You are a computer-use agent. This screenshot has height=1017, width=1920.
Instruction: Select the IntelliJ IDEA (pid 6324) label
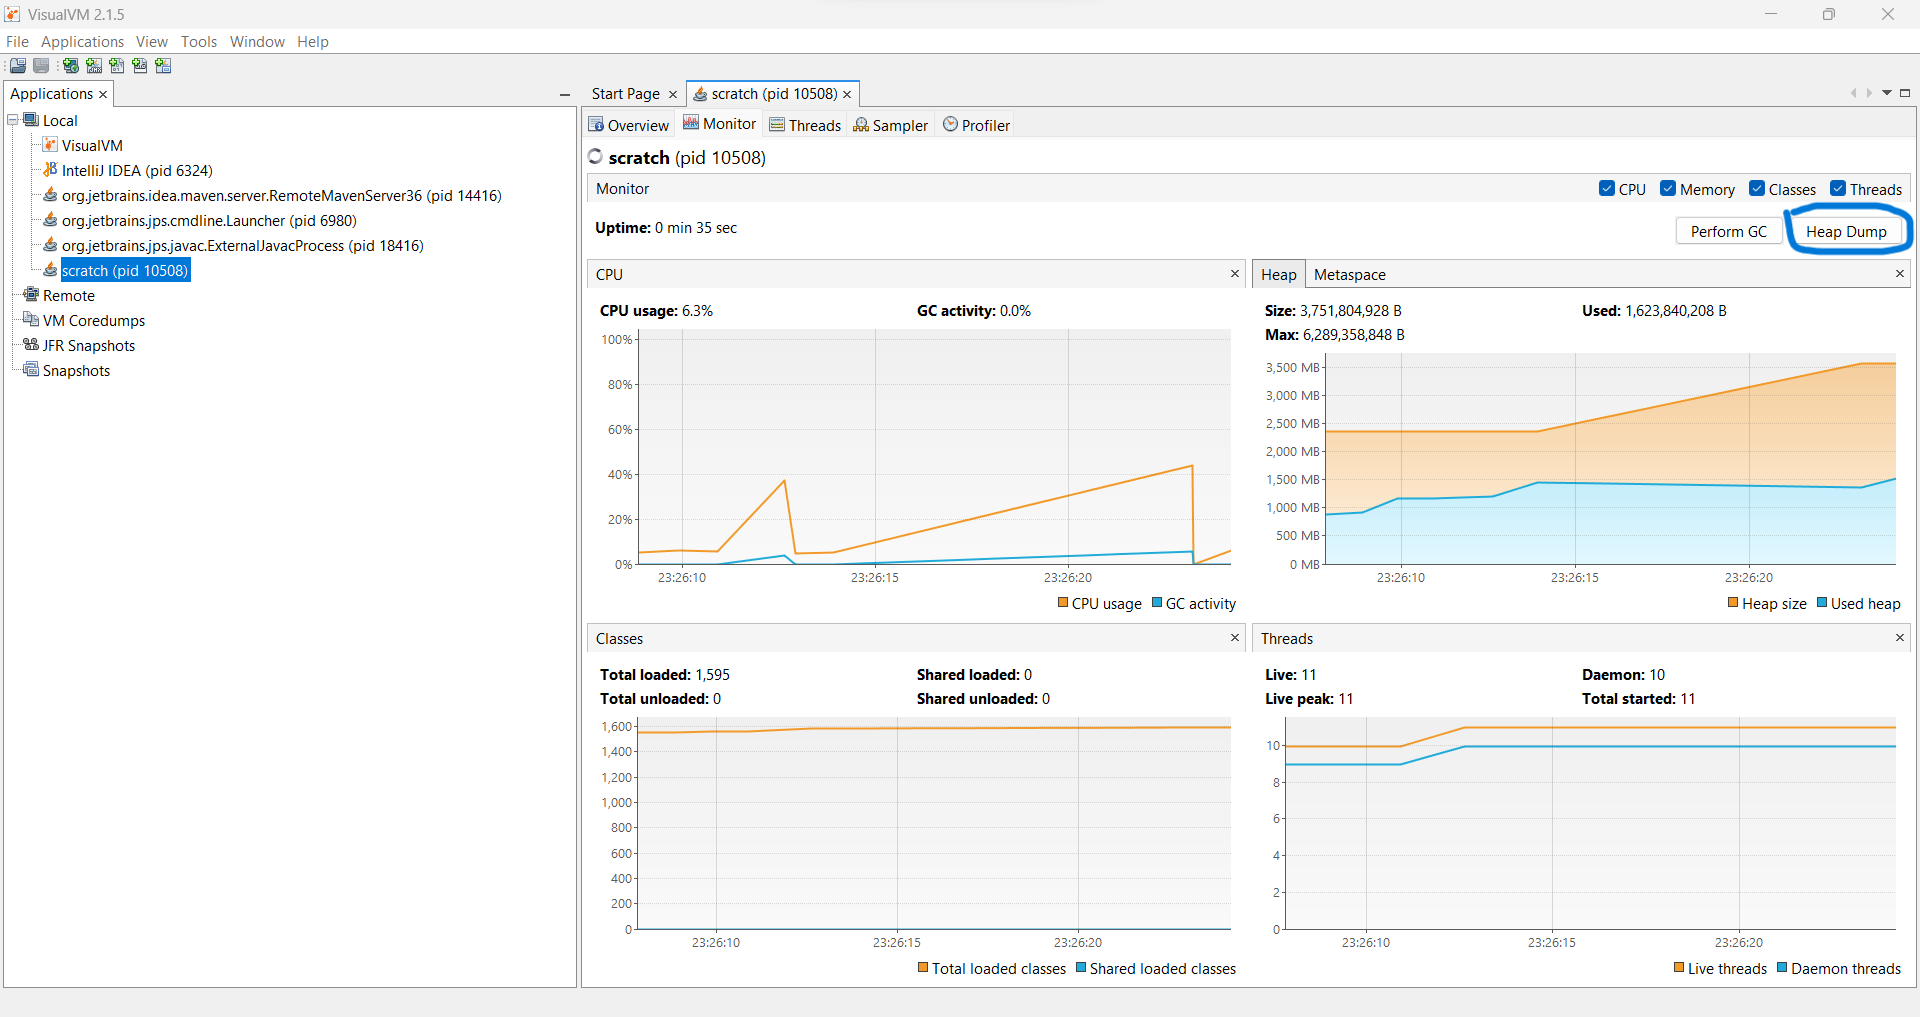[137, 170]
